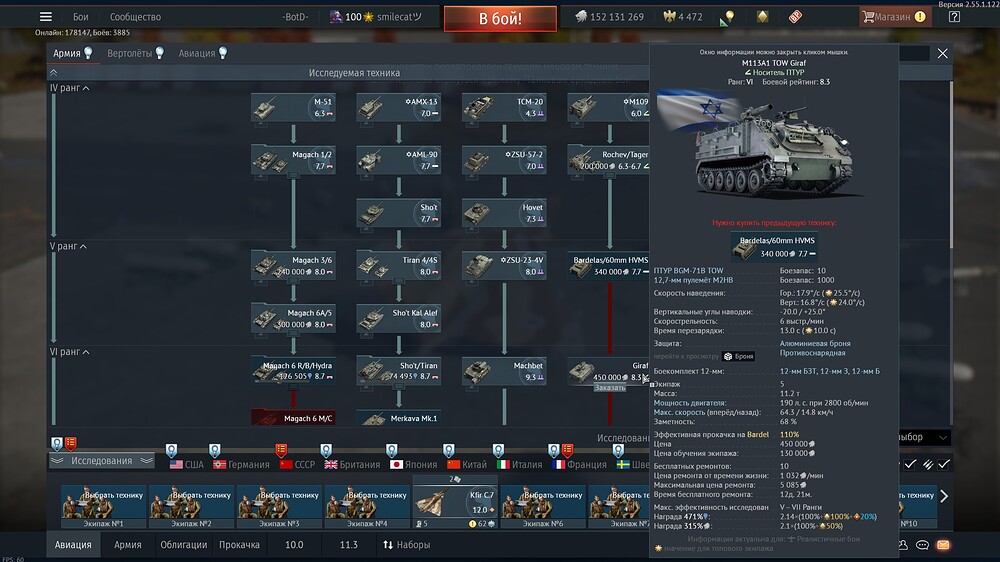Switch to the Авиация tree tab
Viewport: 1000px width, 562px height.
[203, 53]
